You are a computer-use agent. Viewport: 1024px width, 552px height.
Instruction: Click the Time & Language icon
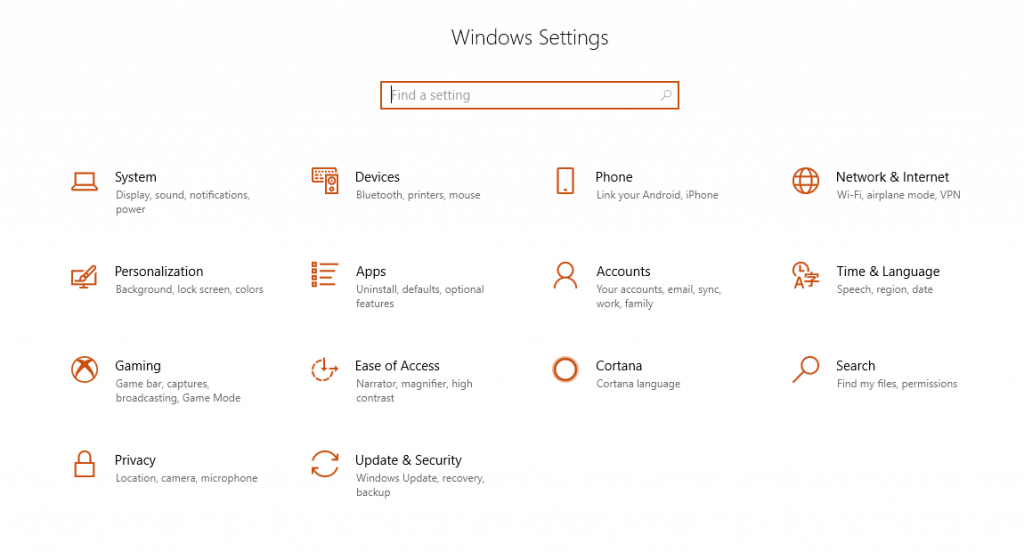tap(805, 276)
